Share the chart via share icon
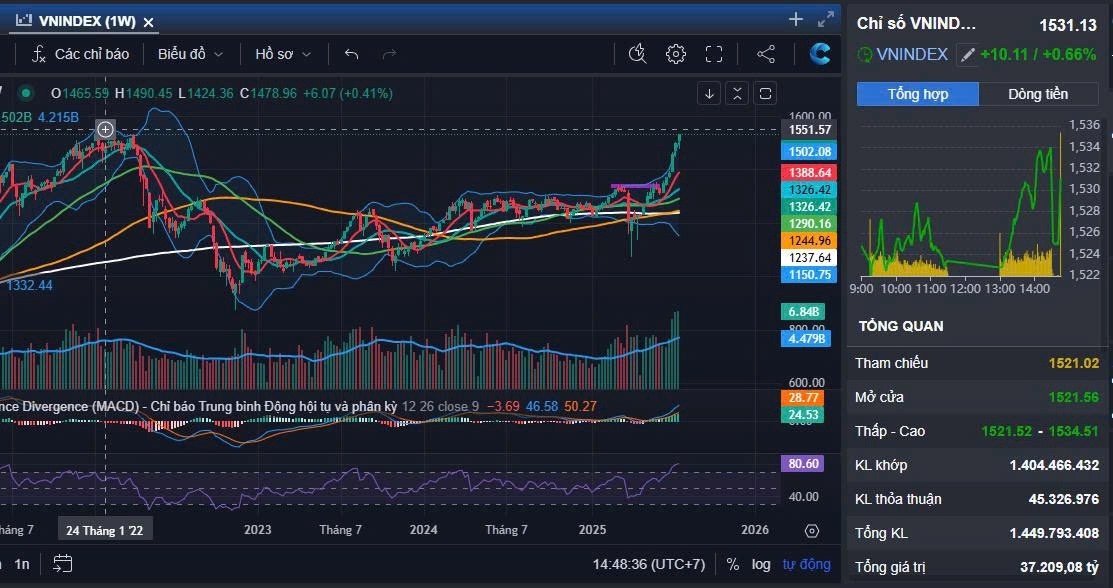 (766, 54)
